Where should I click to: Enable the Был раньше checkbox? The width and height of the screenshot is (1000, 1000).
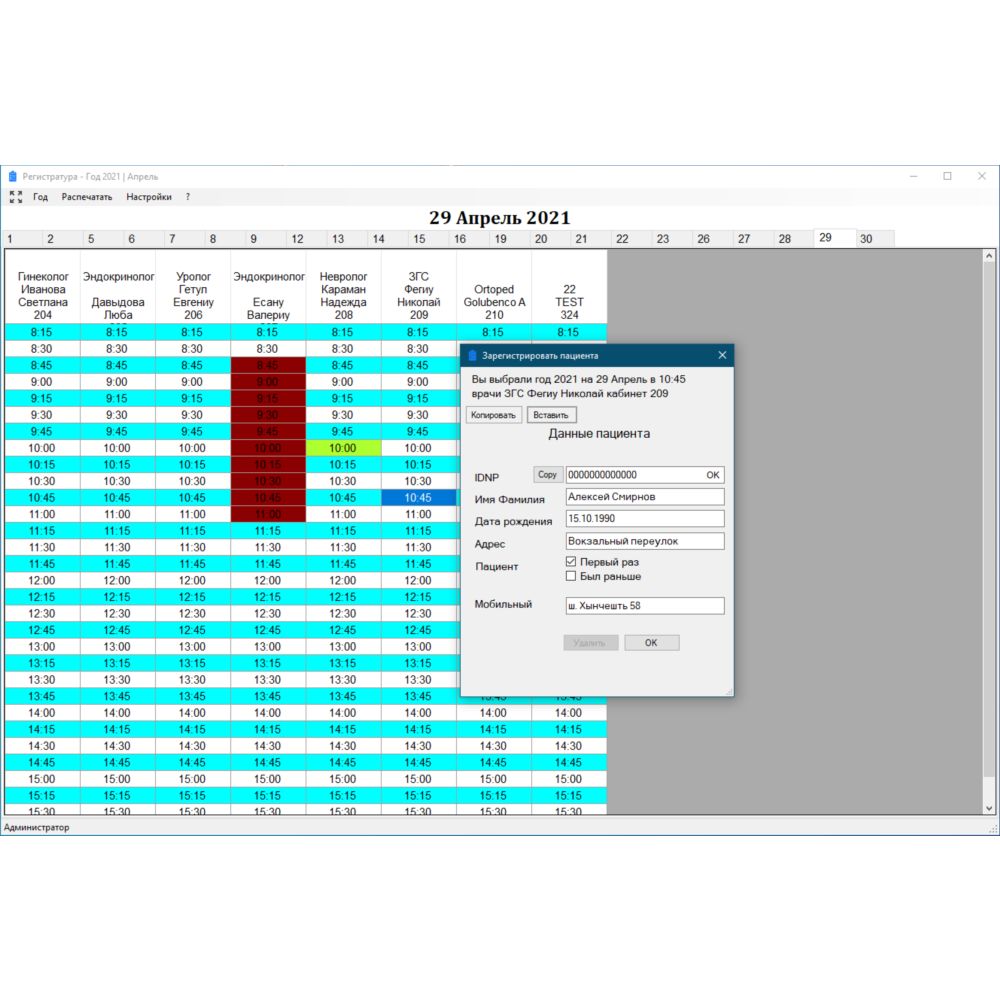[571, 576]
